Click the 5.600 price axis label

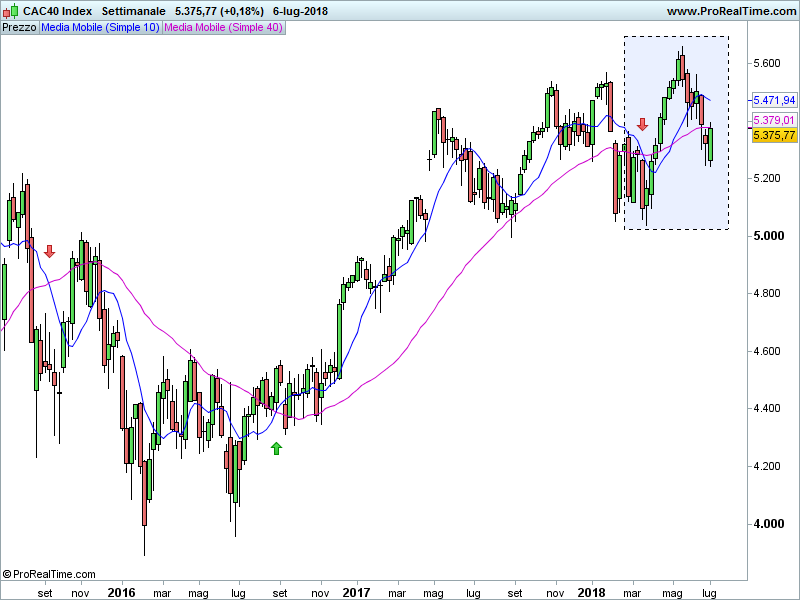pyautogui.click(x=767, y=63)
